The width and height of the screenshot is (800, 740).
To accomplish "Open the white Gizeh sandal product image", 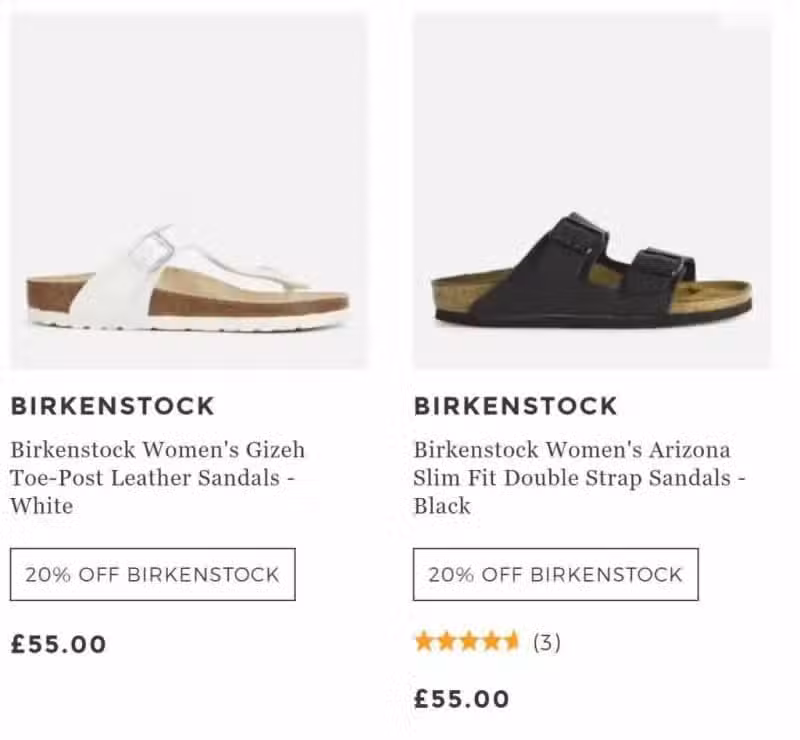I will coord(188,191).
